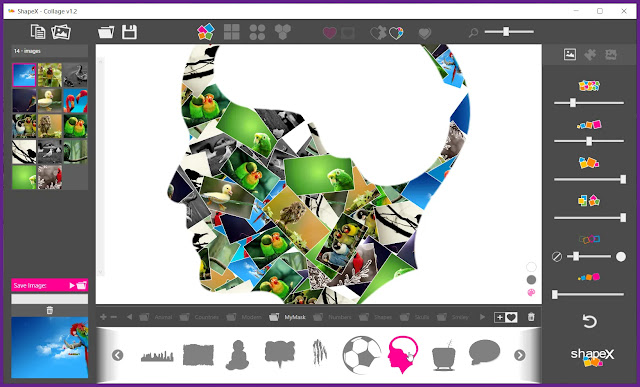Select the colorful random collage layout
Viewport: 640px width, 387px height.
click(x=206, y=32)
